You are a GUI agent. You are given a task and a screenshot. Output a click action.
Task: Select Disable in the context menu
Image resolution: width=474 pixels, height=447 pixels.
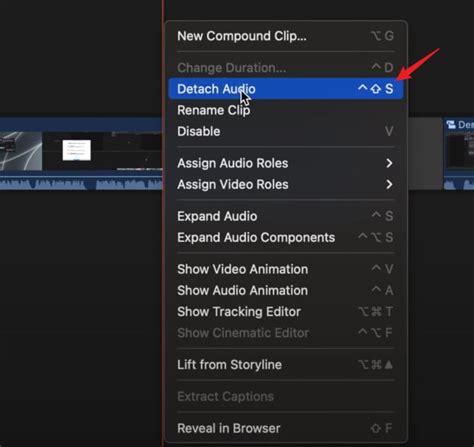tap(286, 131)
